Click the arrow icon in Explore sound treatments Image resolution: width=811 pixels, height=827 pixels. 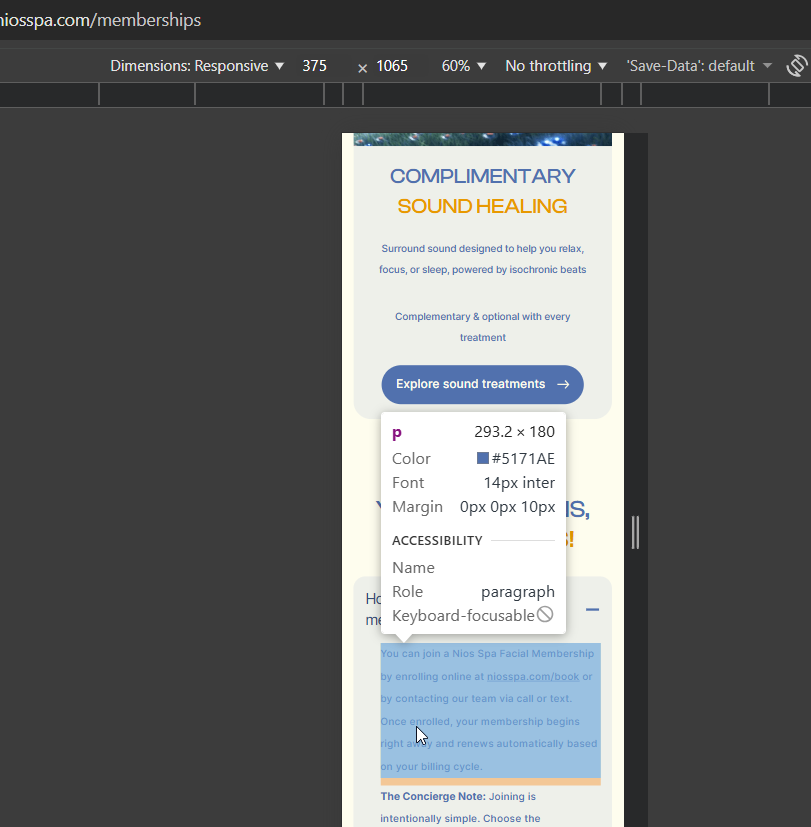coord(563,384)
